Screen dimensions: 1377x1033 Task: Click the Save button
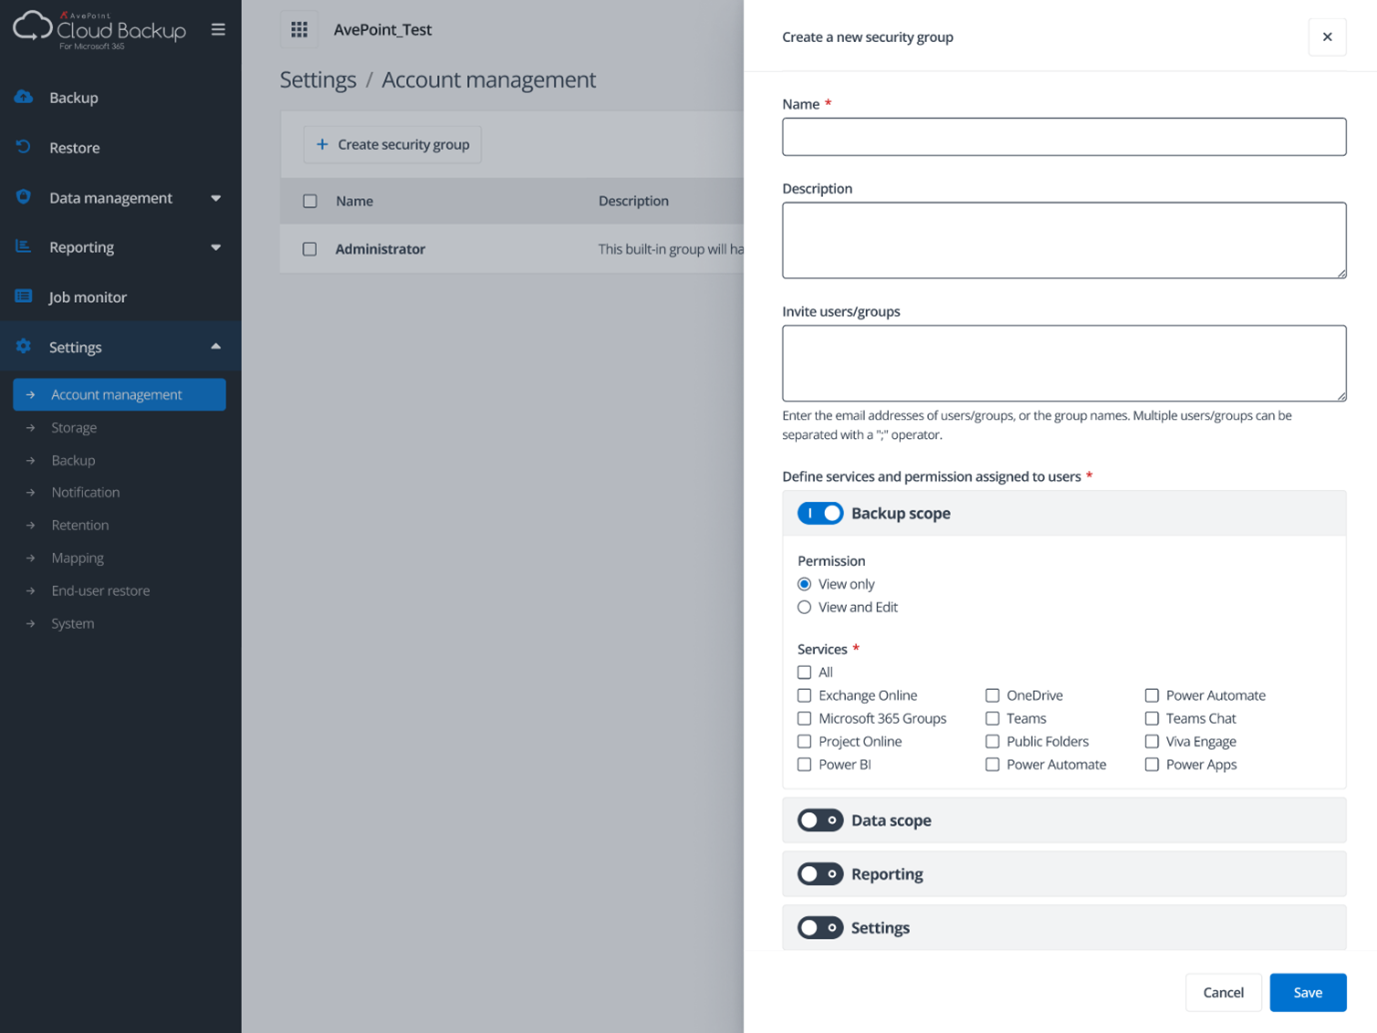(x=1308, y=992)
